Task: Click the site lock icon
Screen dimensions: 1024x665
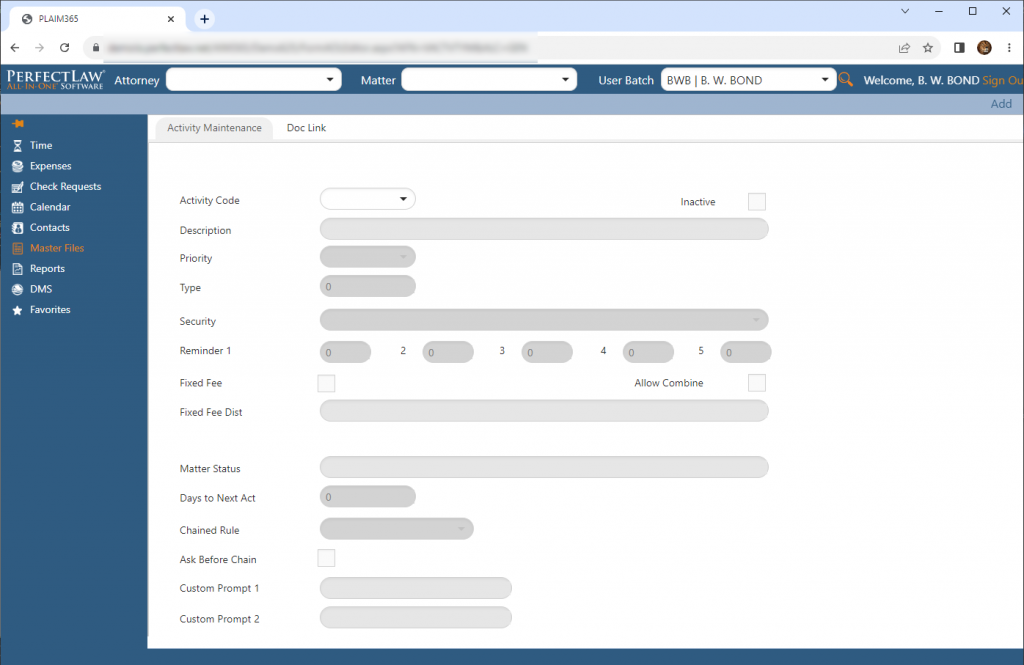Action: click(95, 48)
